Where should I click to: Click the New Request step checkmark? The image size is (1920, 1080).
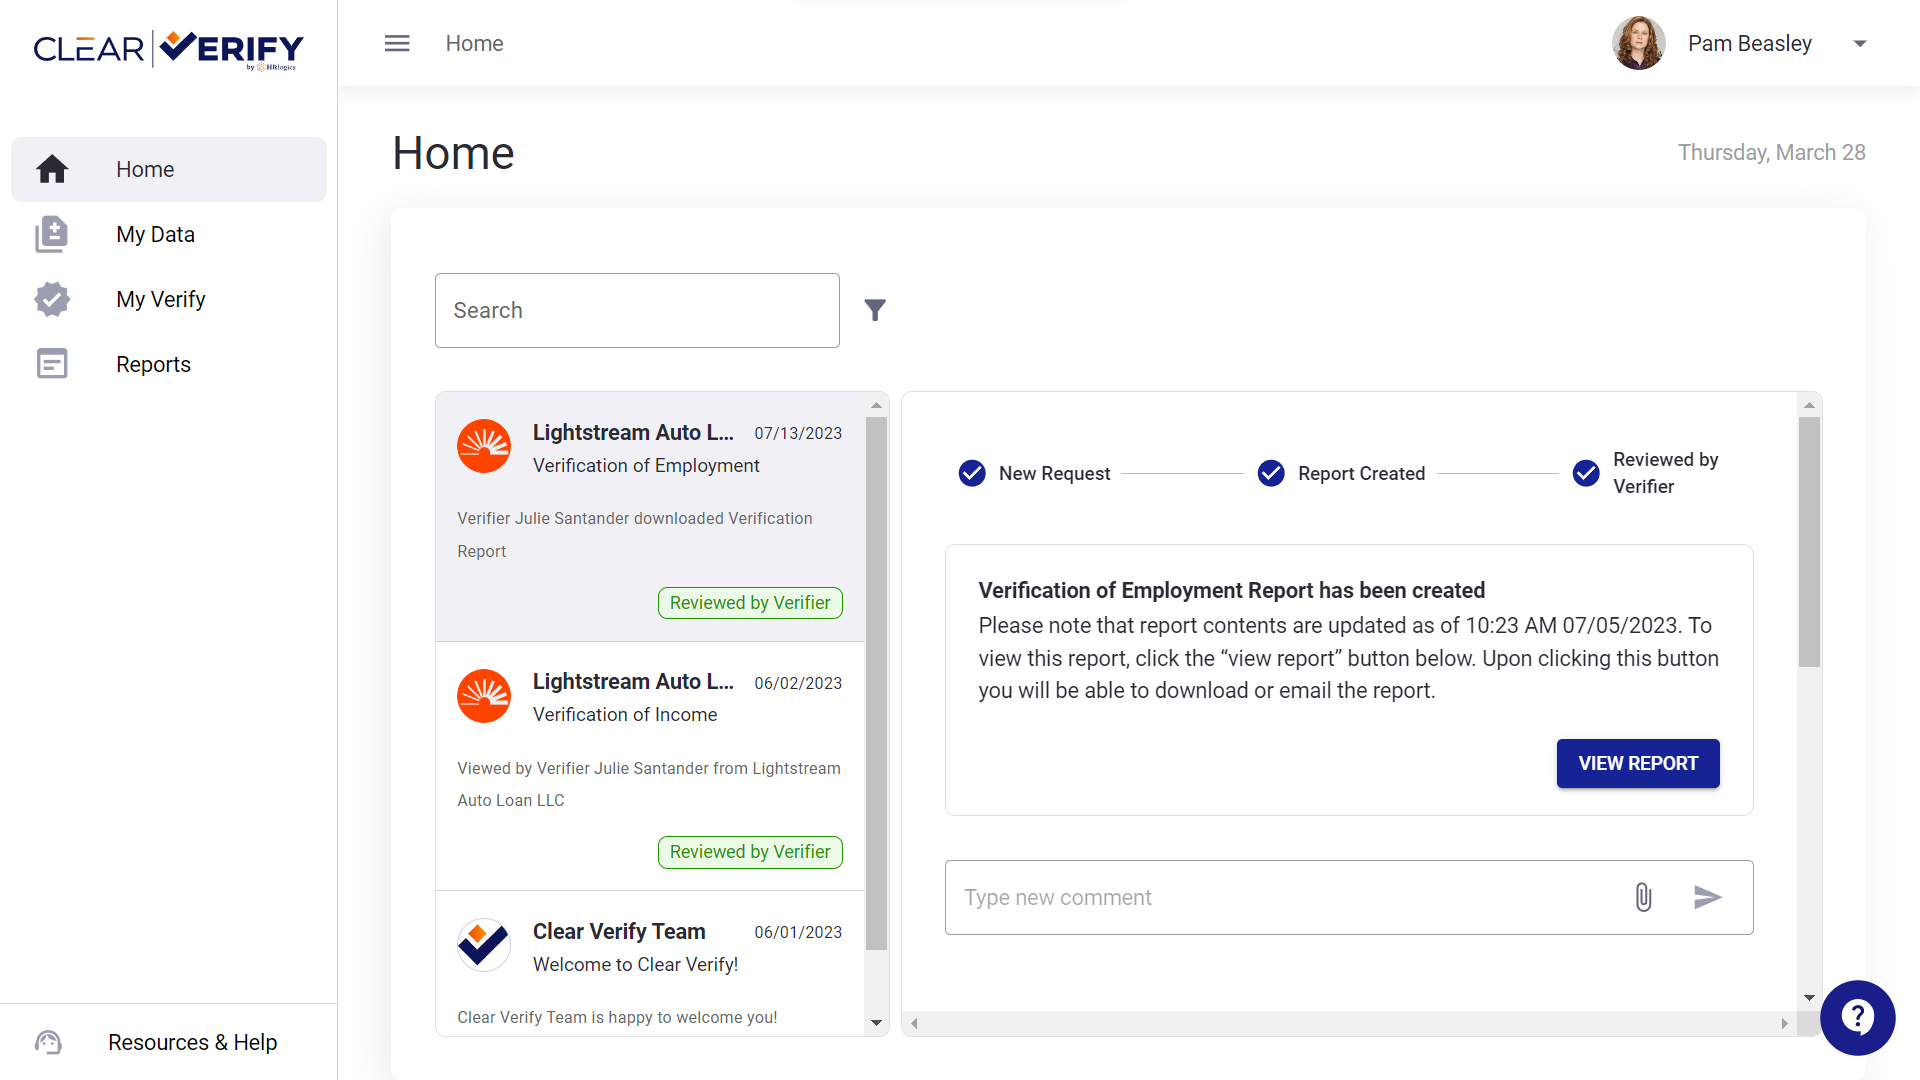(x=972, y=473)
